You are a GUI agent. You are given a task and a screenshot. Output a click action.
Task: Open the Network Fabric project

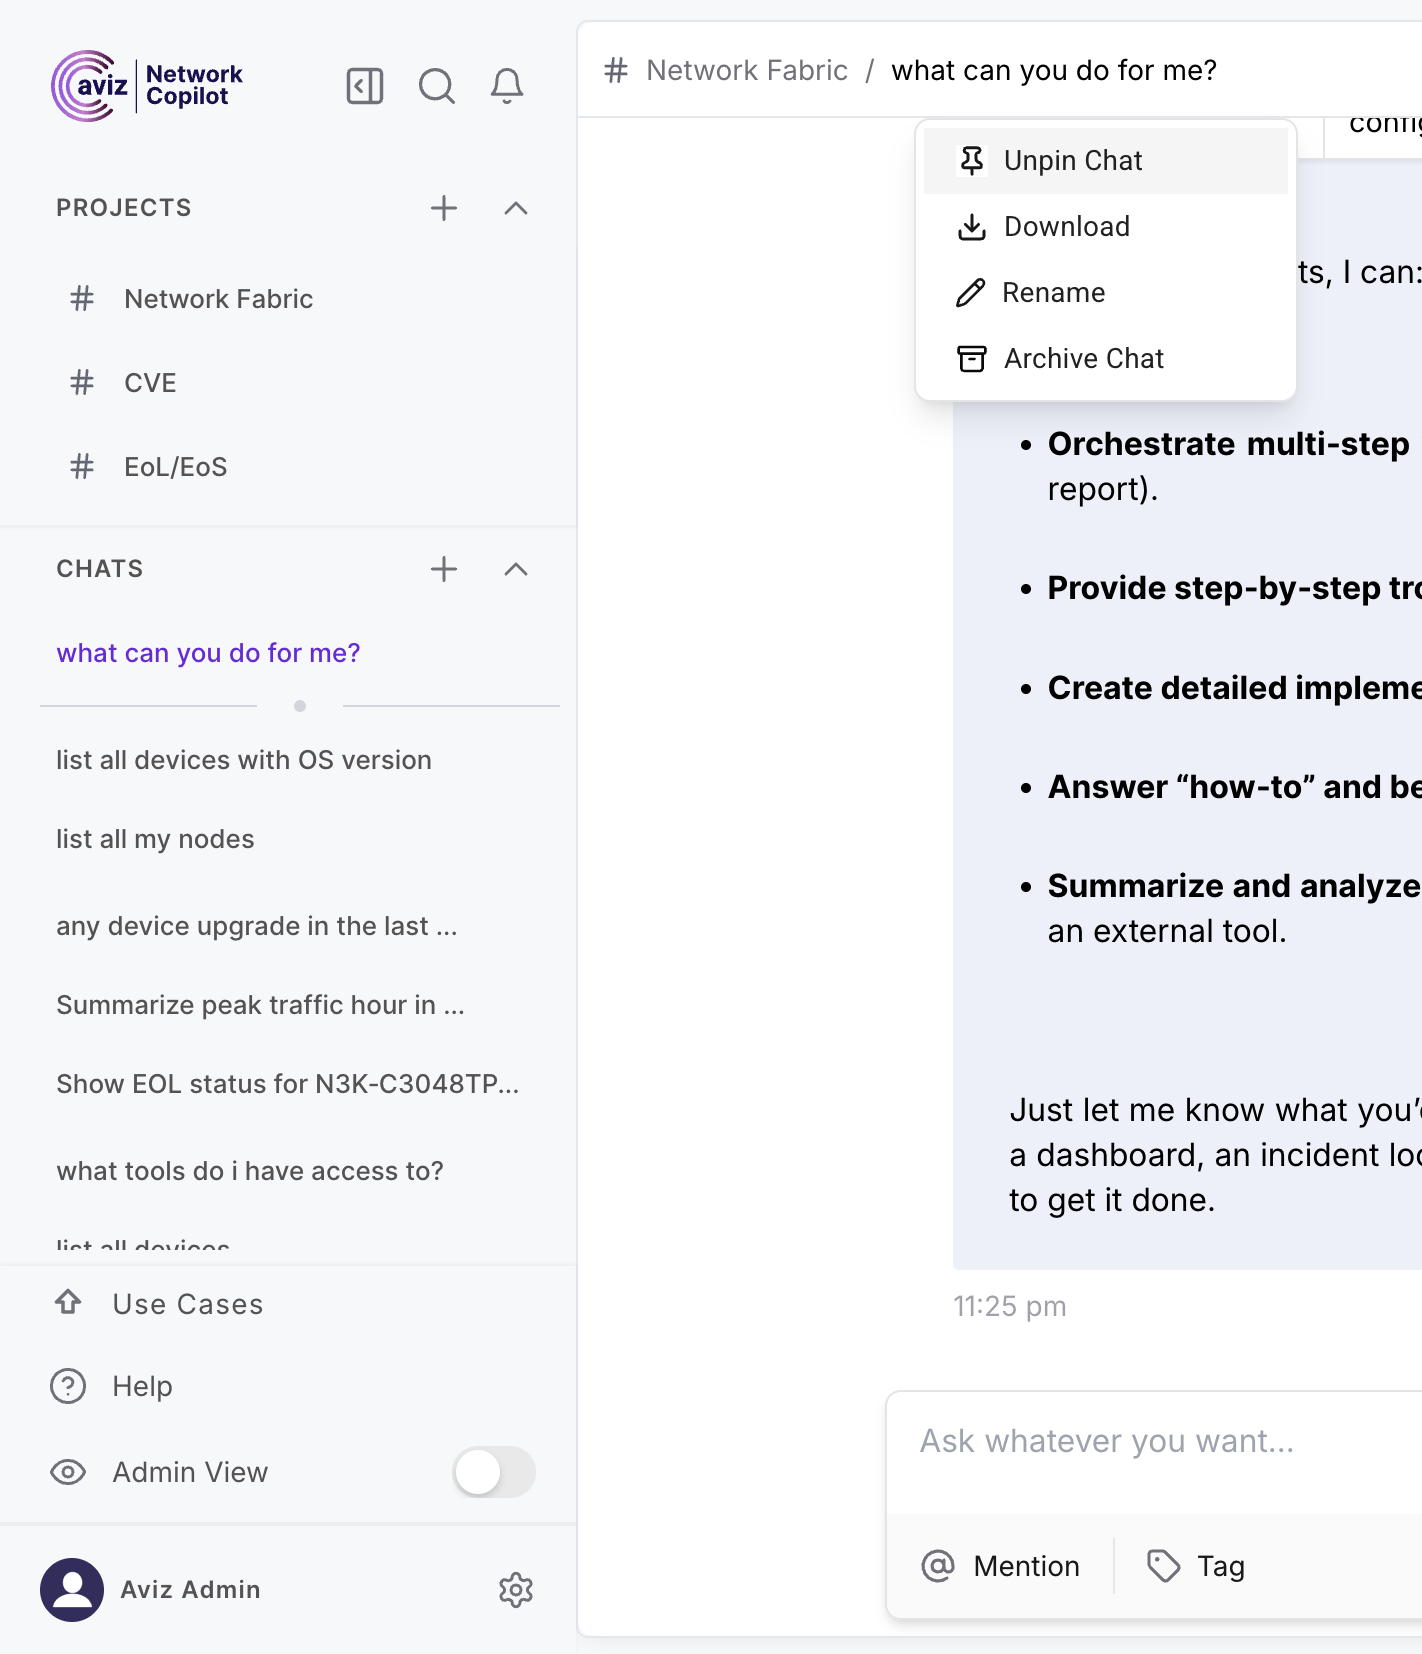(x=218, y=299)
